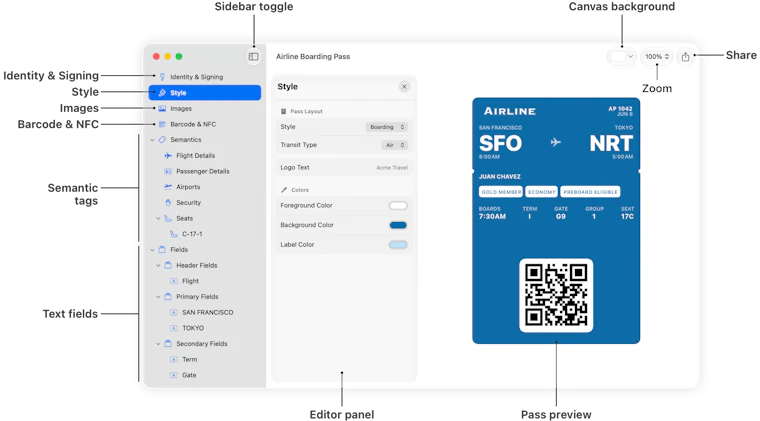The width and height of the screenshot is (760, 421).
Task: Click the text icon beside SAN FRANCISCO
Action: point(174,312)
